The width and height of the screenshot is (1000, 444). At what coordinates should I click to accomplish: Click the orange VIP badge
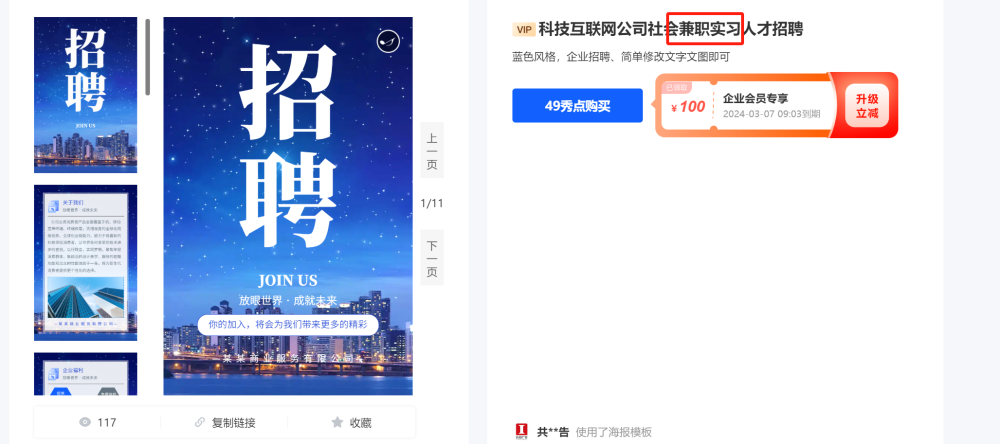click(524, 29)
